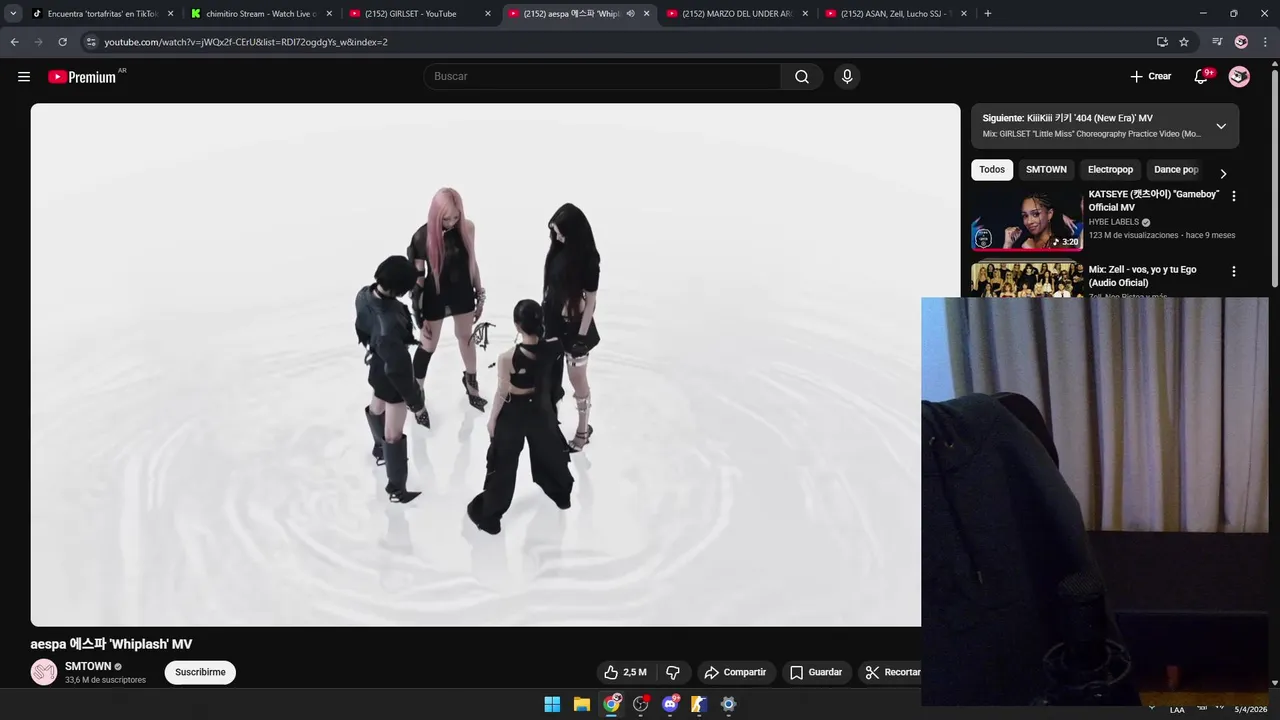1280x720 pixels.
Task: Click the browser address bar URL
Action: (x=246, y=42)
